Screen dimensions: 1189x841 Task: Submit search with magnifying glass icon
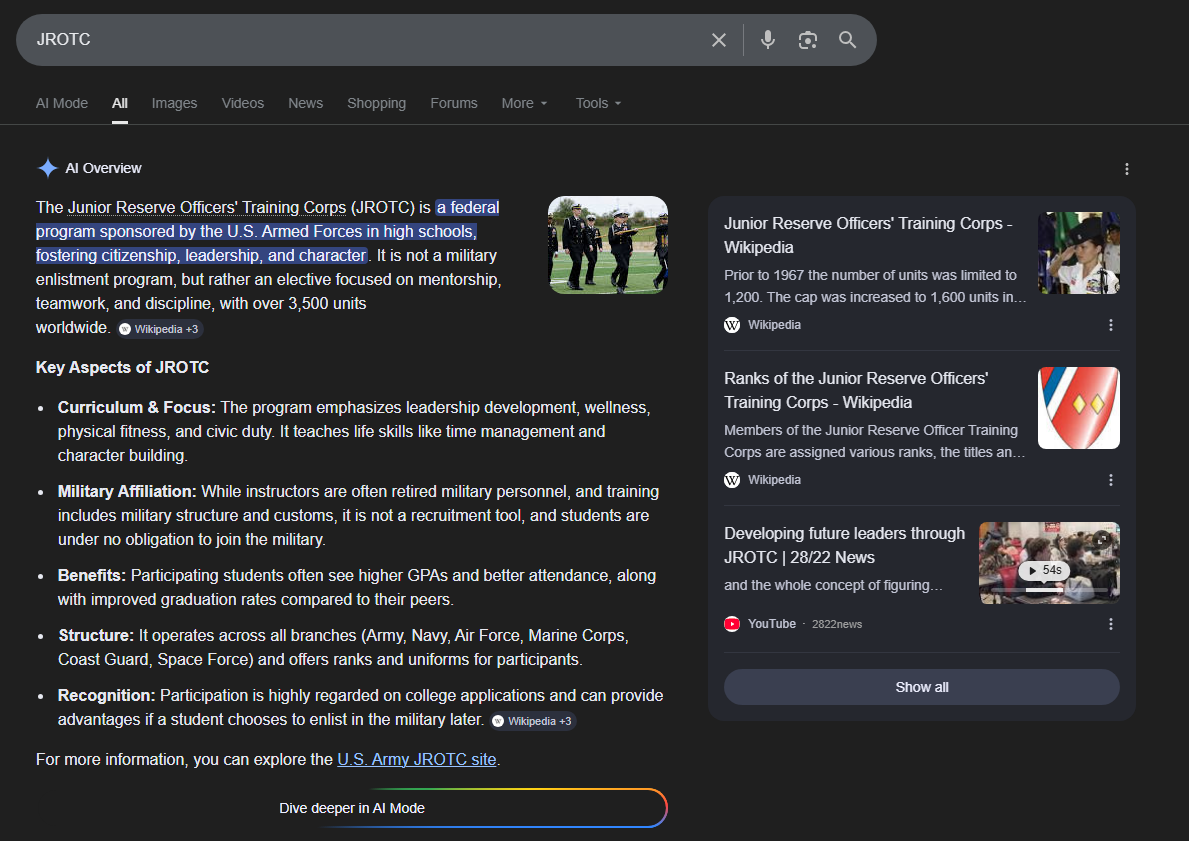click(847, 39)
